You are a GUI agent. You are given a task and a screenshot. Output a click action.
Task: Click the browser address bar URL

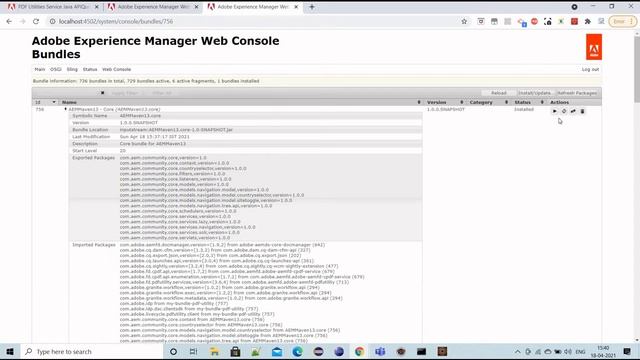116,21
